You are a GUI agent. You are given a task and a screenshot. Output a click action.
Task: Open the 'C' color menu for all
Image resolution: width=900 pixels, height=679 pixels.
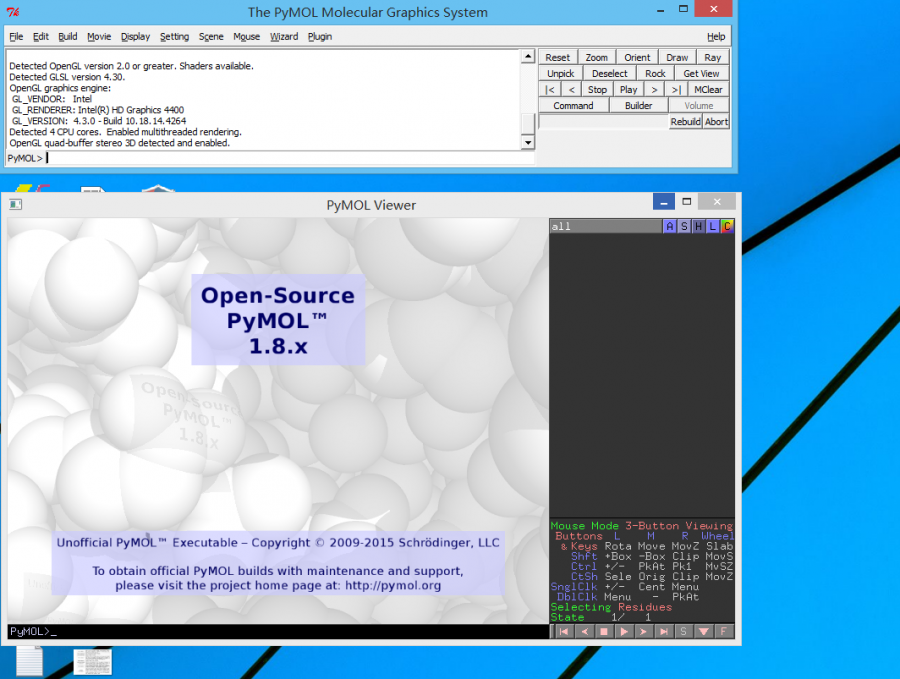pos(727,226)
